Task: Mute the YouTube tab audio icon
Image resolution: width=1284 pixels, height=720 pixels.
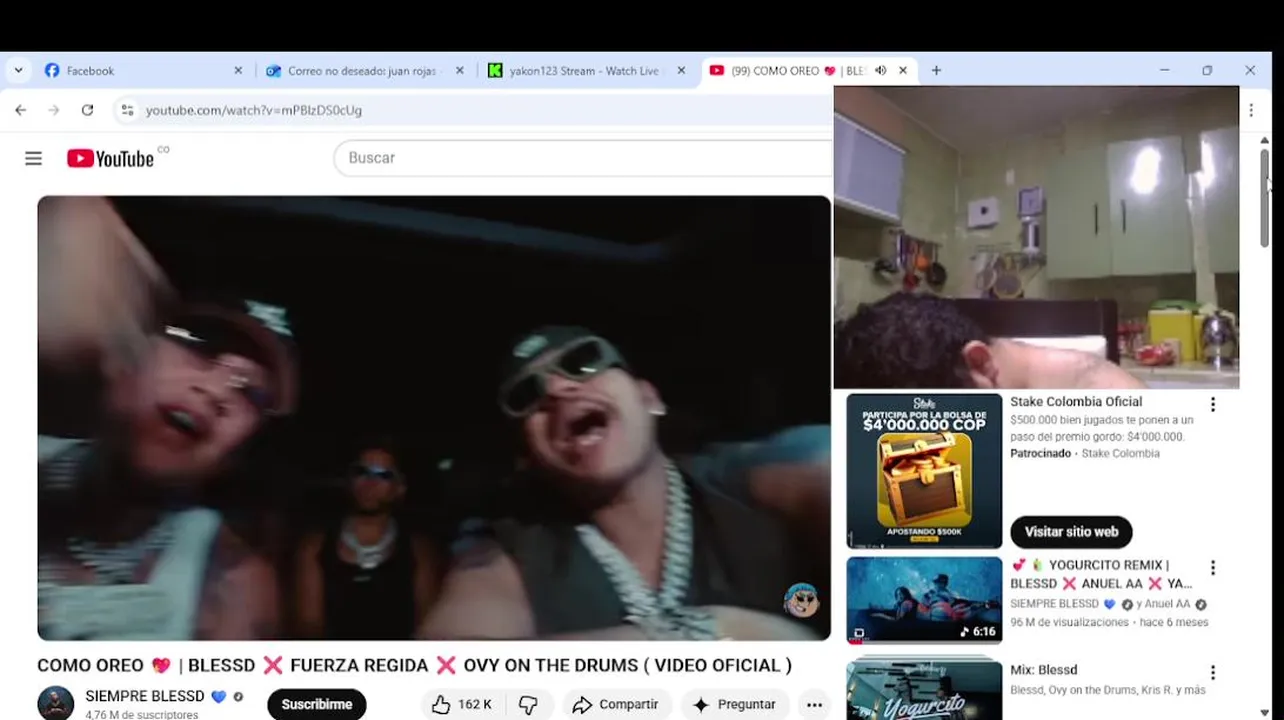Action: pyautogui.click(x=880, y=71)
